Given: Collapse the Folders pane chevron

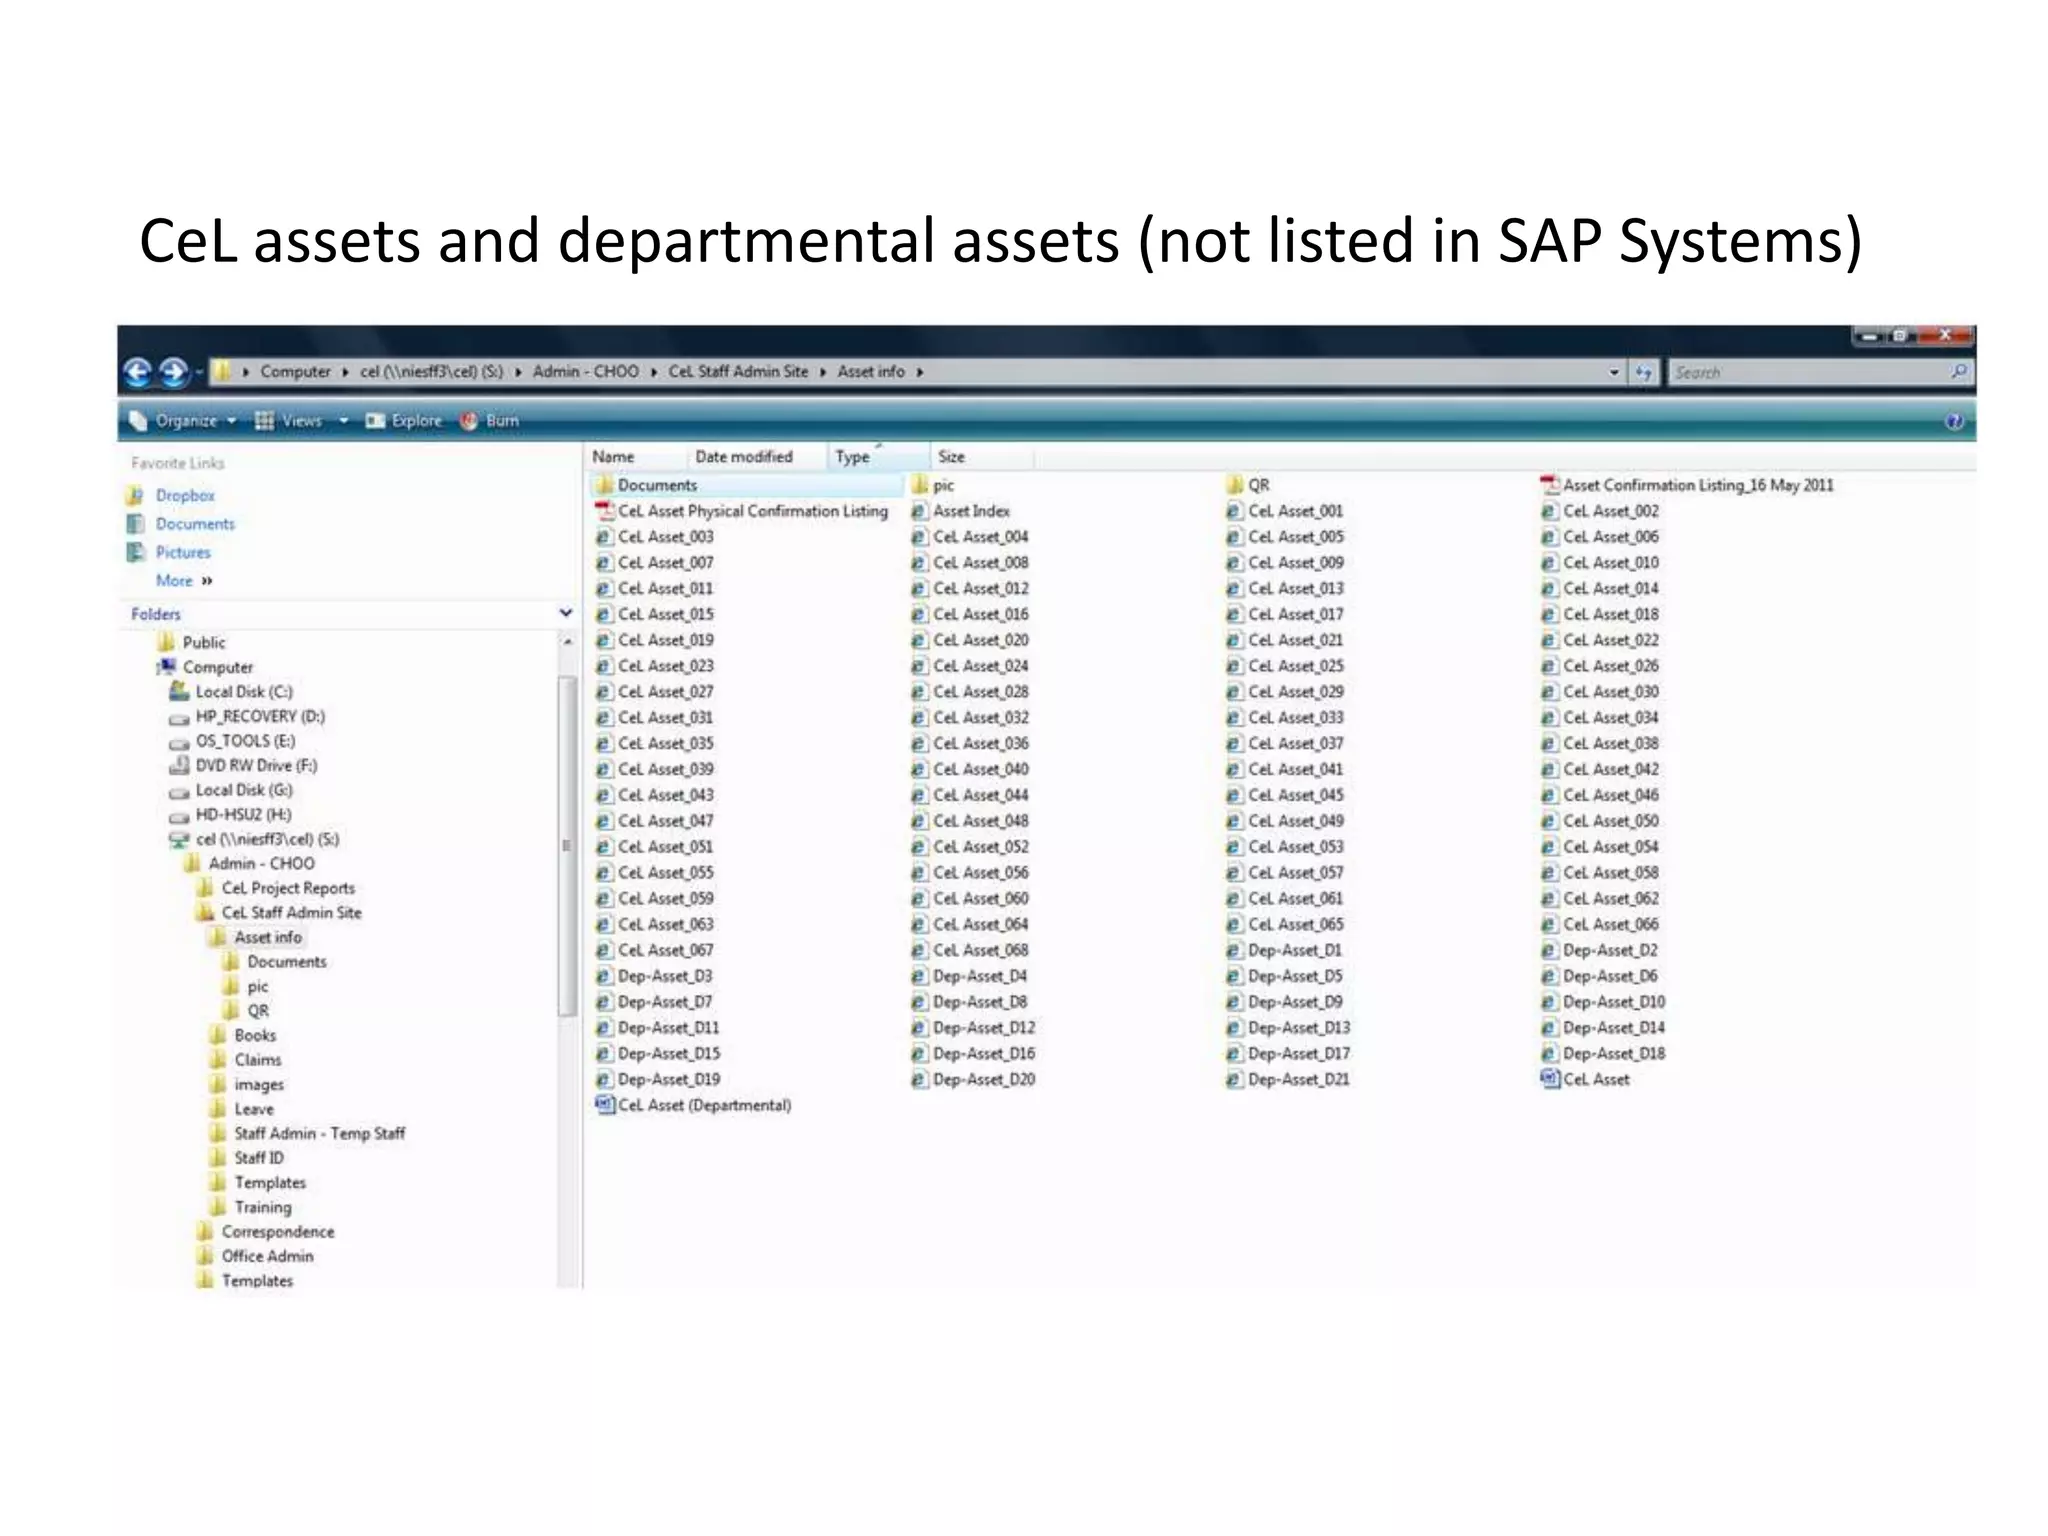Looking at the screenshot, I should [566, 613].
